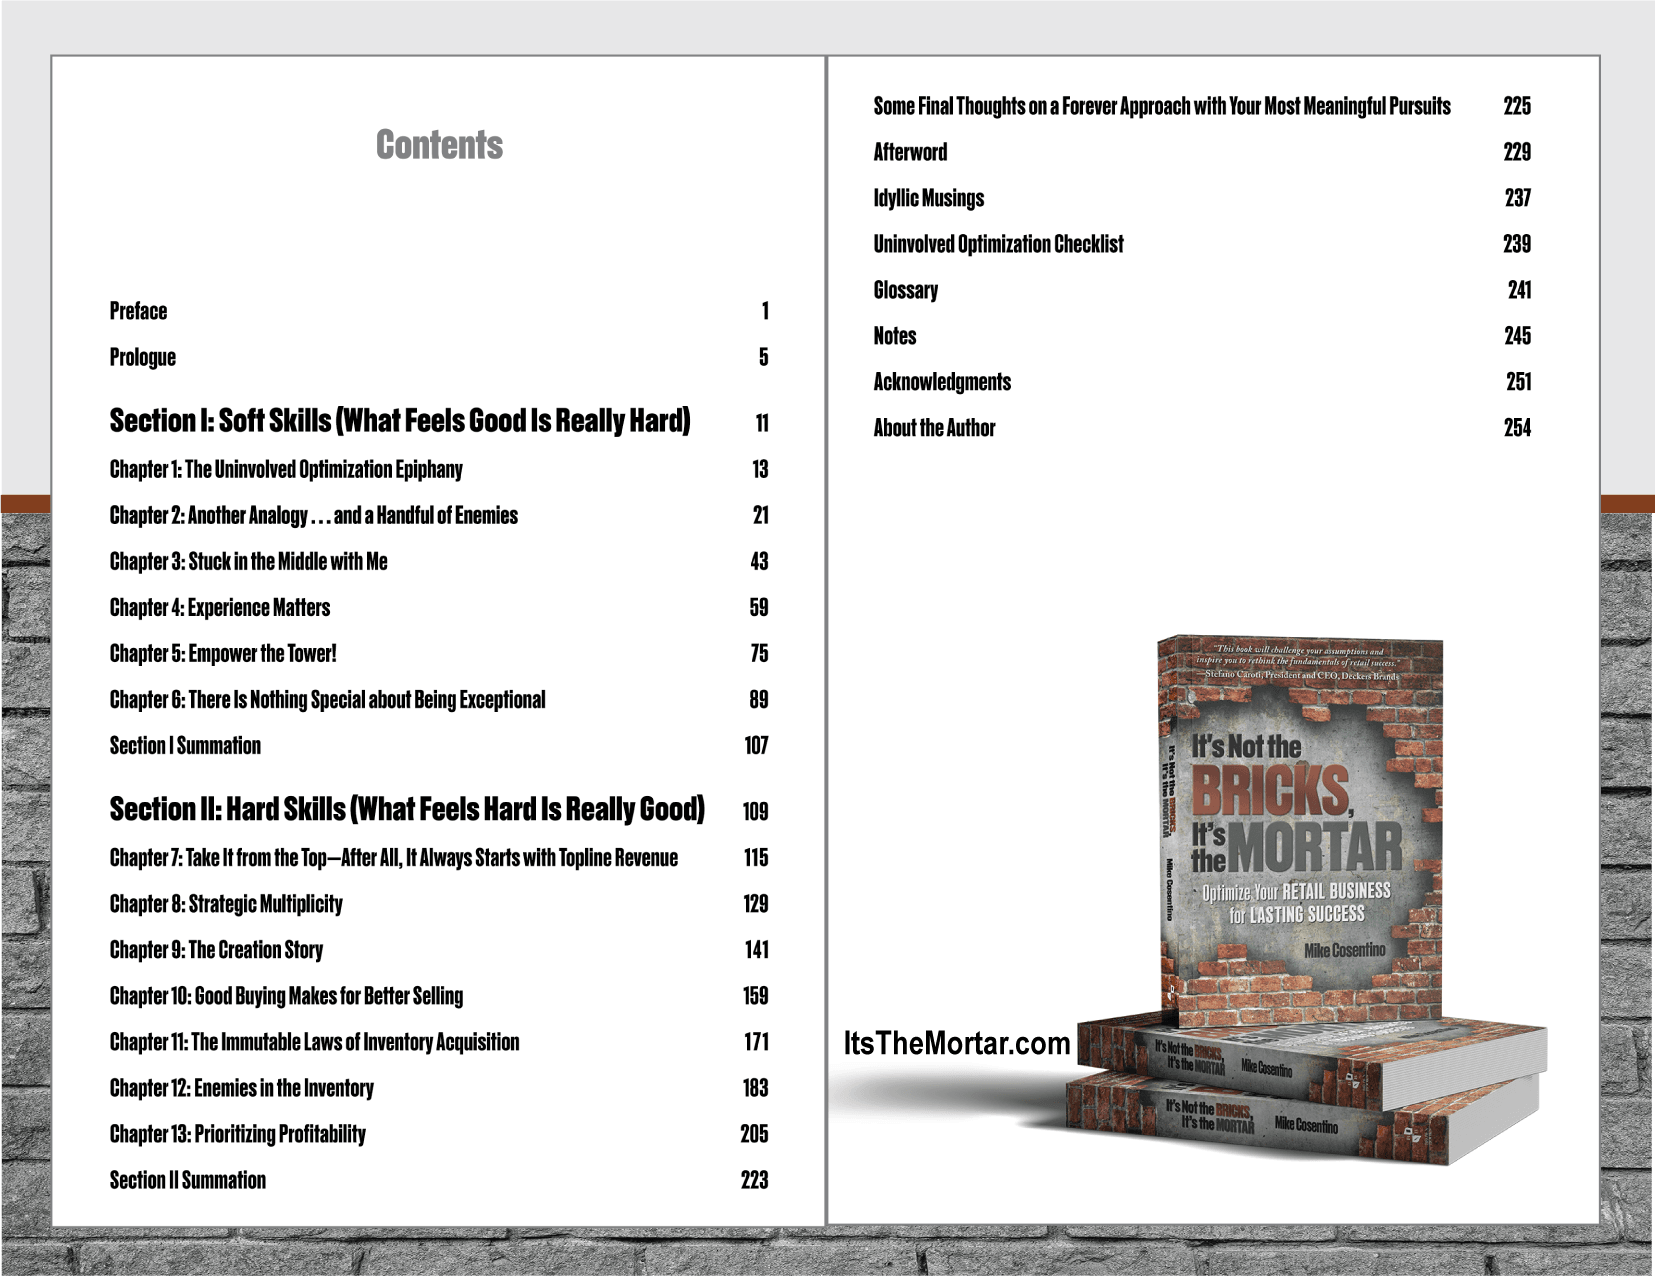Select Chapter 13: Prioritizing Profitability
1655x1276 pixels.
pos(237,1133)
